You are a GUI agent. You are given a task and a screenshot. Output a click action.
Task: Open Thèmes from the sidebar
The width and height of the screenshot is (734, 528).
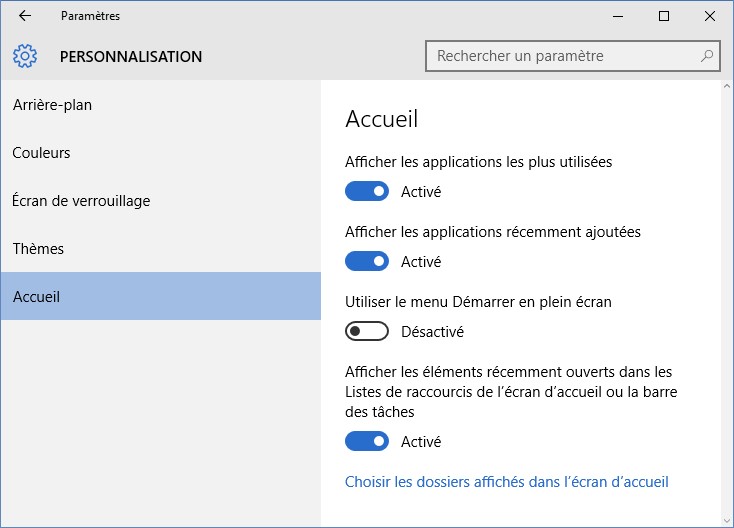(x=38, y=248)
